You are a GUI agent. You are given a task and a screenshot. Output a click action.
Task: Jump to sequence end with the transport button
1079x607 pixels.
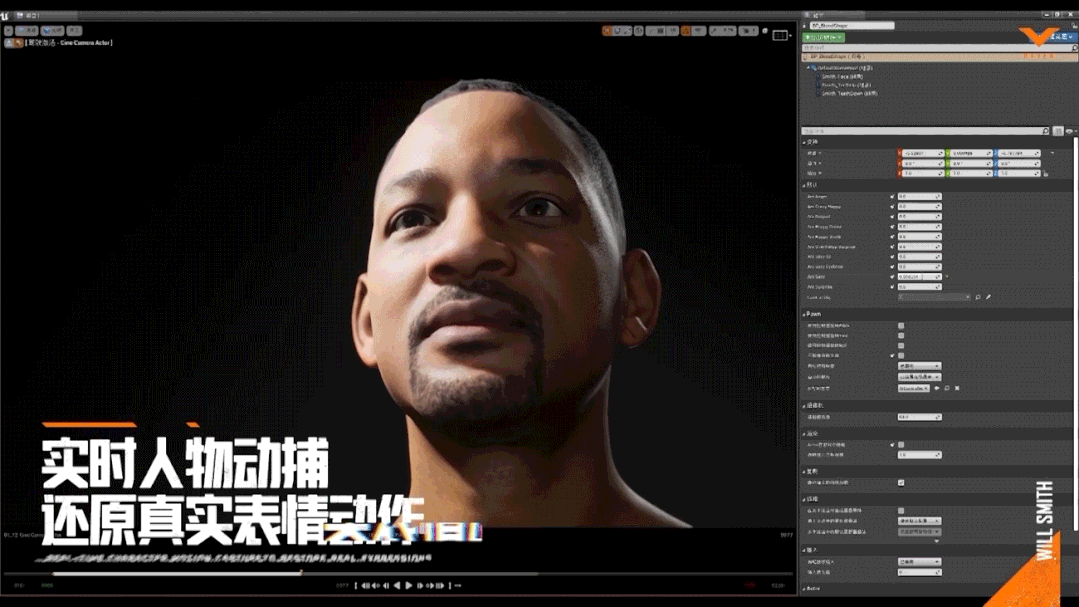(440, 586)
